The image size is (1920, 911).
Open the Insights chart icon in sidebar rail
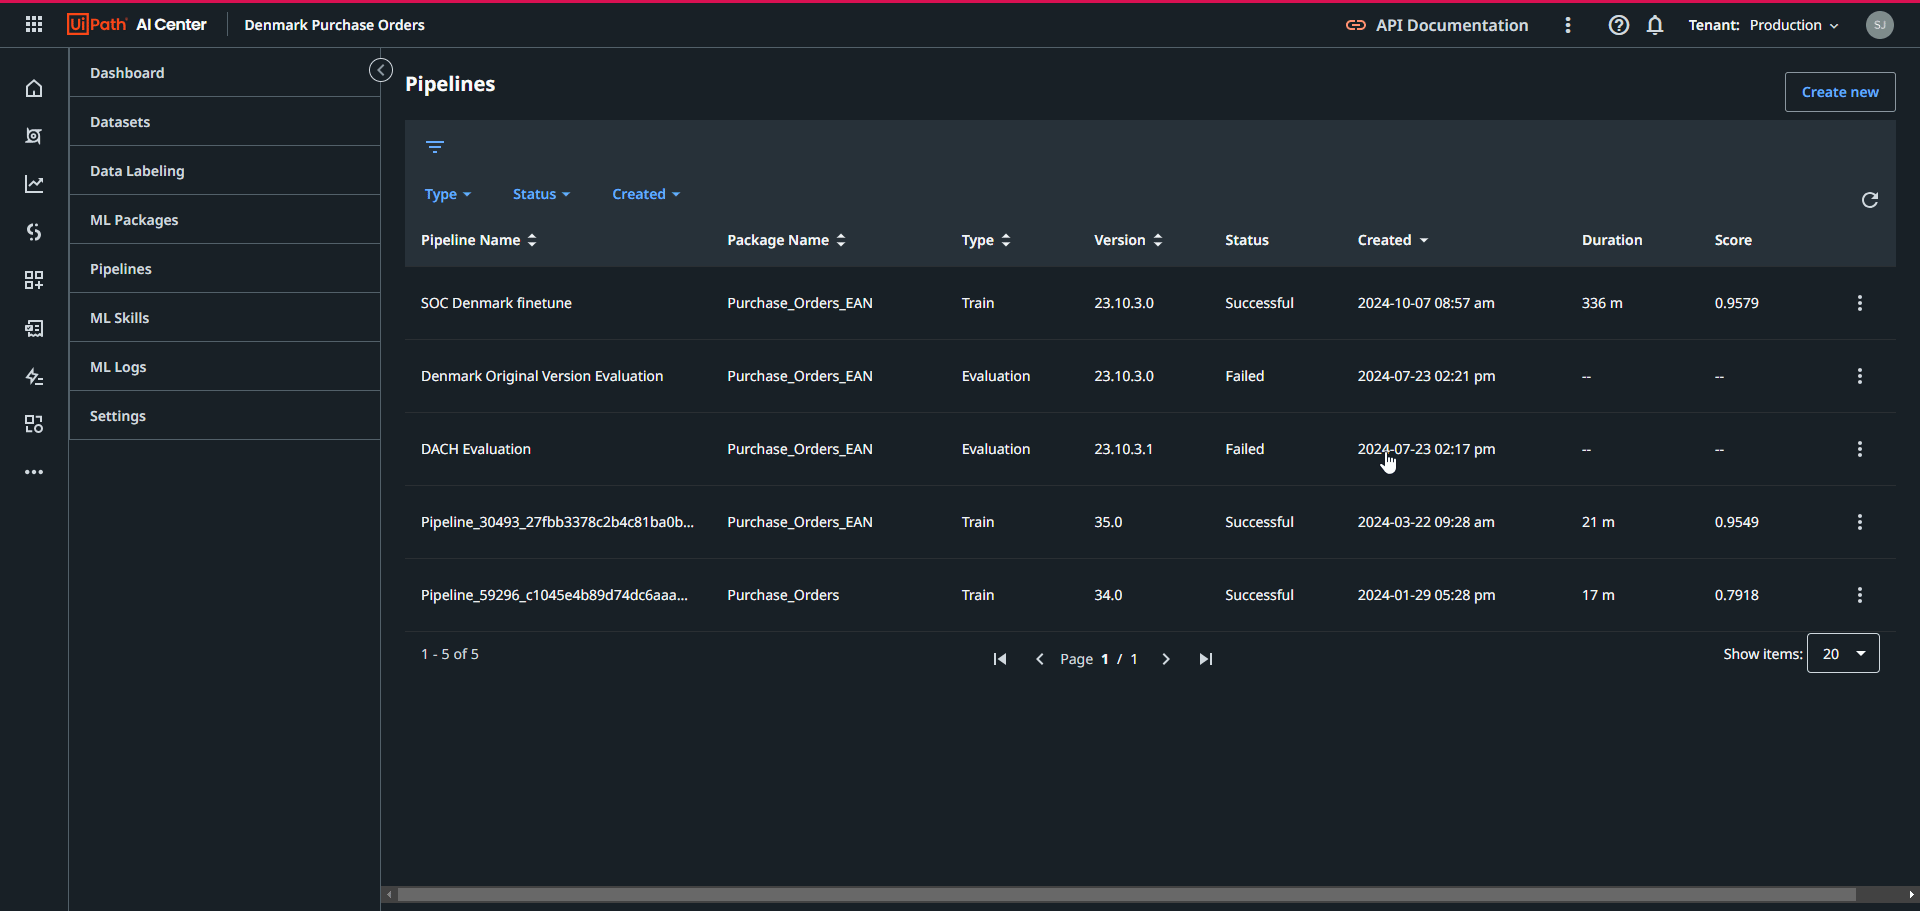click(34, 184)
